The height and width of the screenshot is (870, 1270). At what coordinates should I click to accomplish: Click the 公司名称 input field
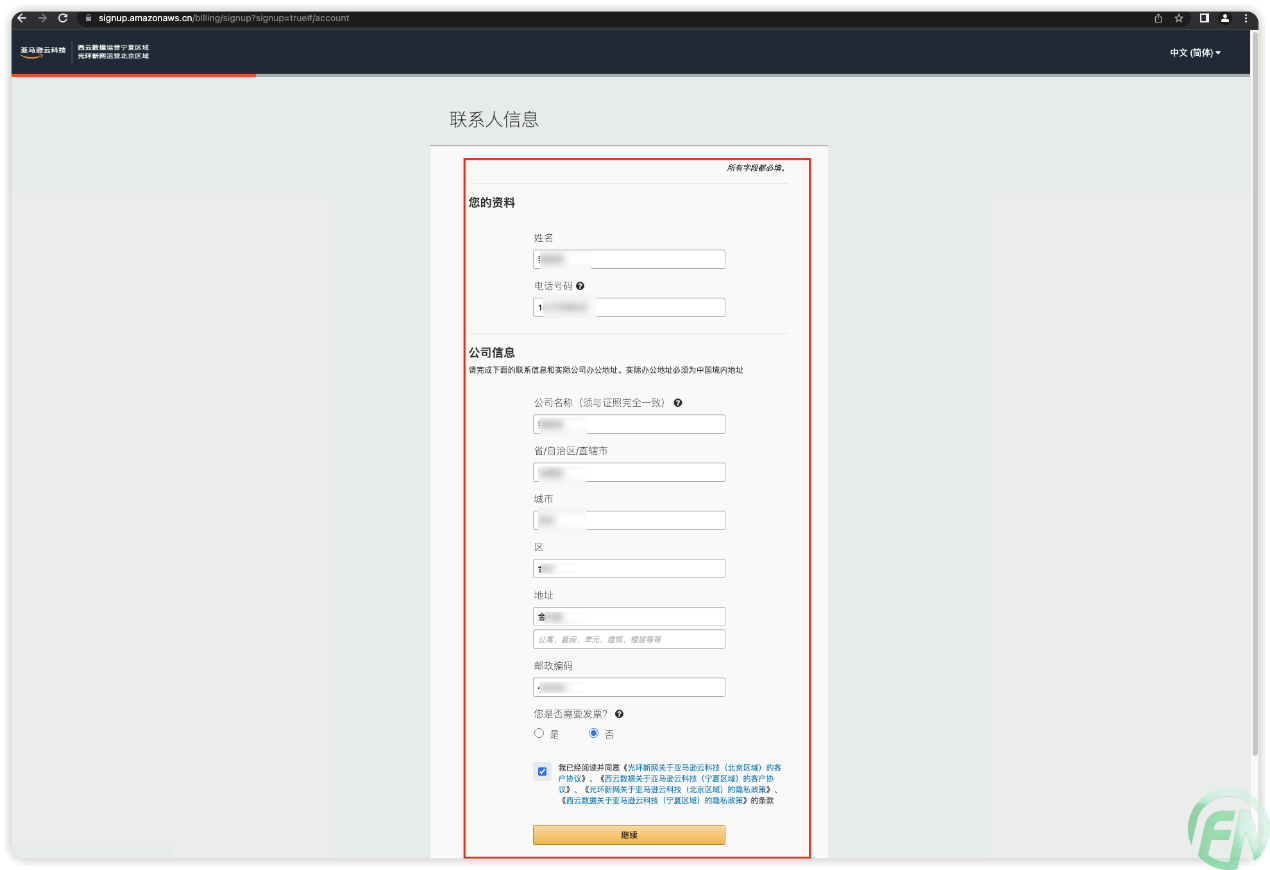click(629, 424)
